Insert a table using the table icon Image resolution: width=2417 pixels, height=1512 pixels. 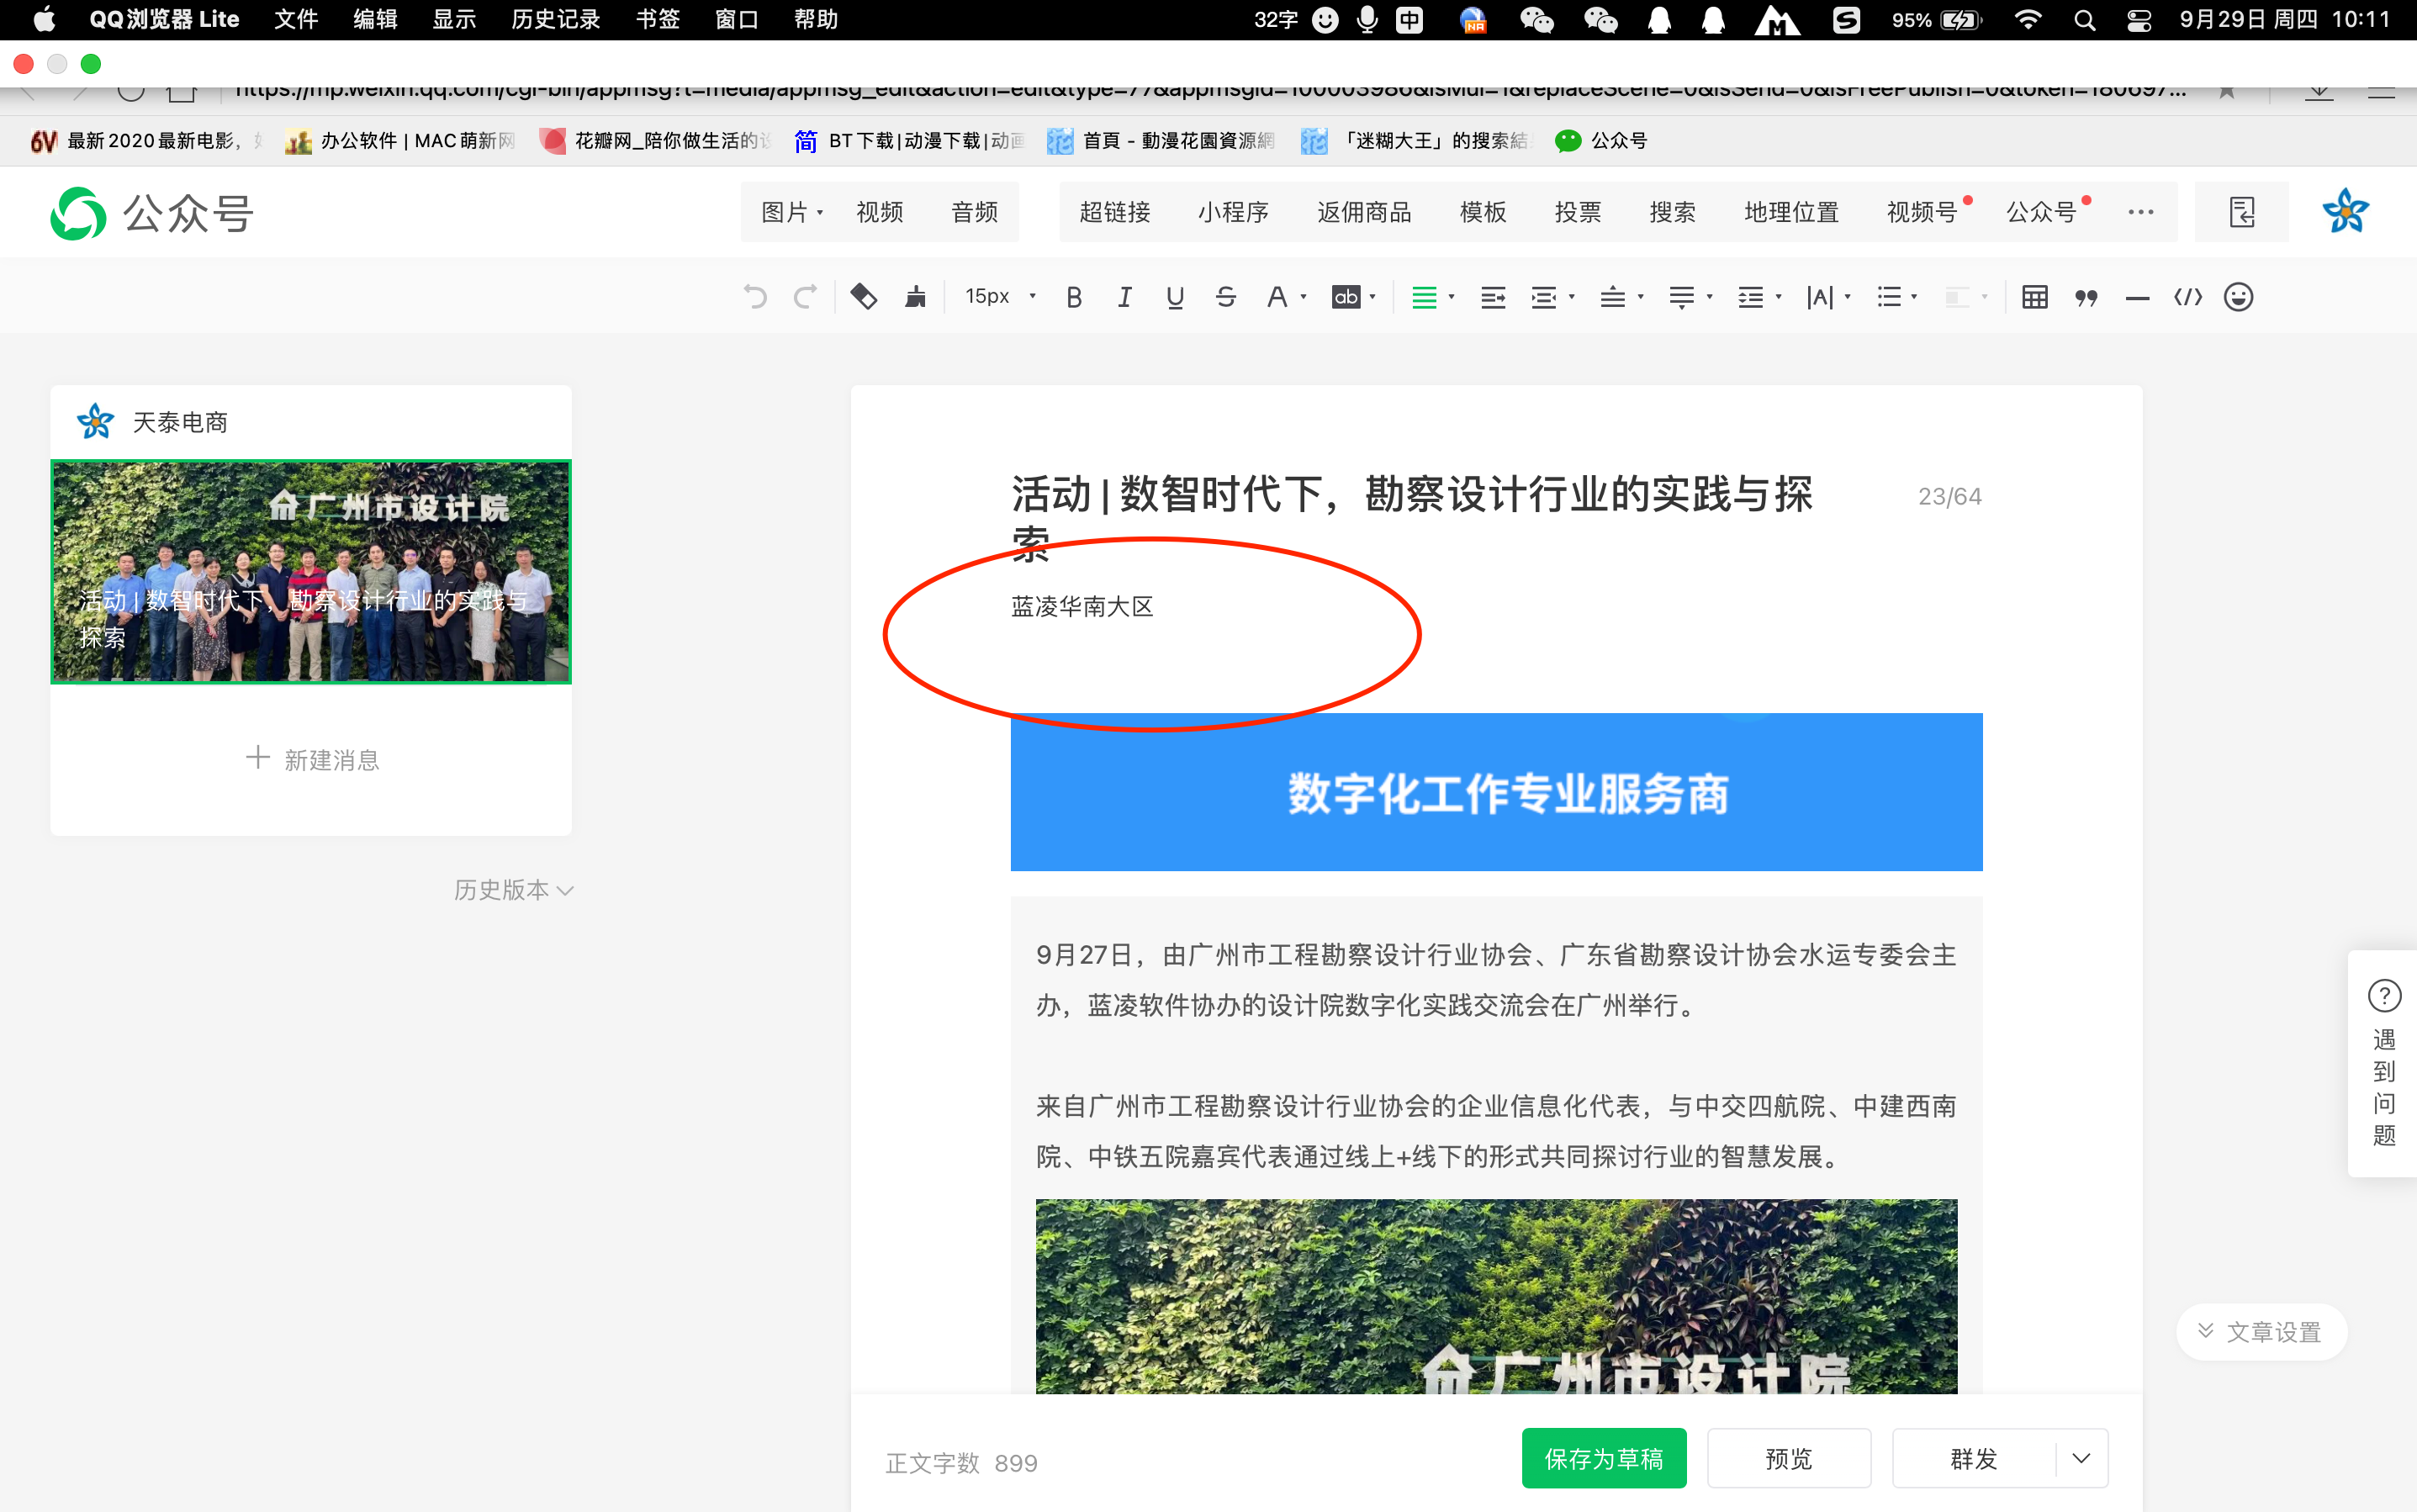click(x=2035, y=297)
